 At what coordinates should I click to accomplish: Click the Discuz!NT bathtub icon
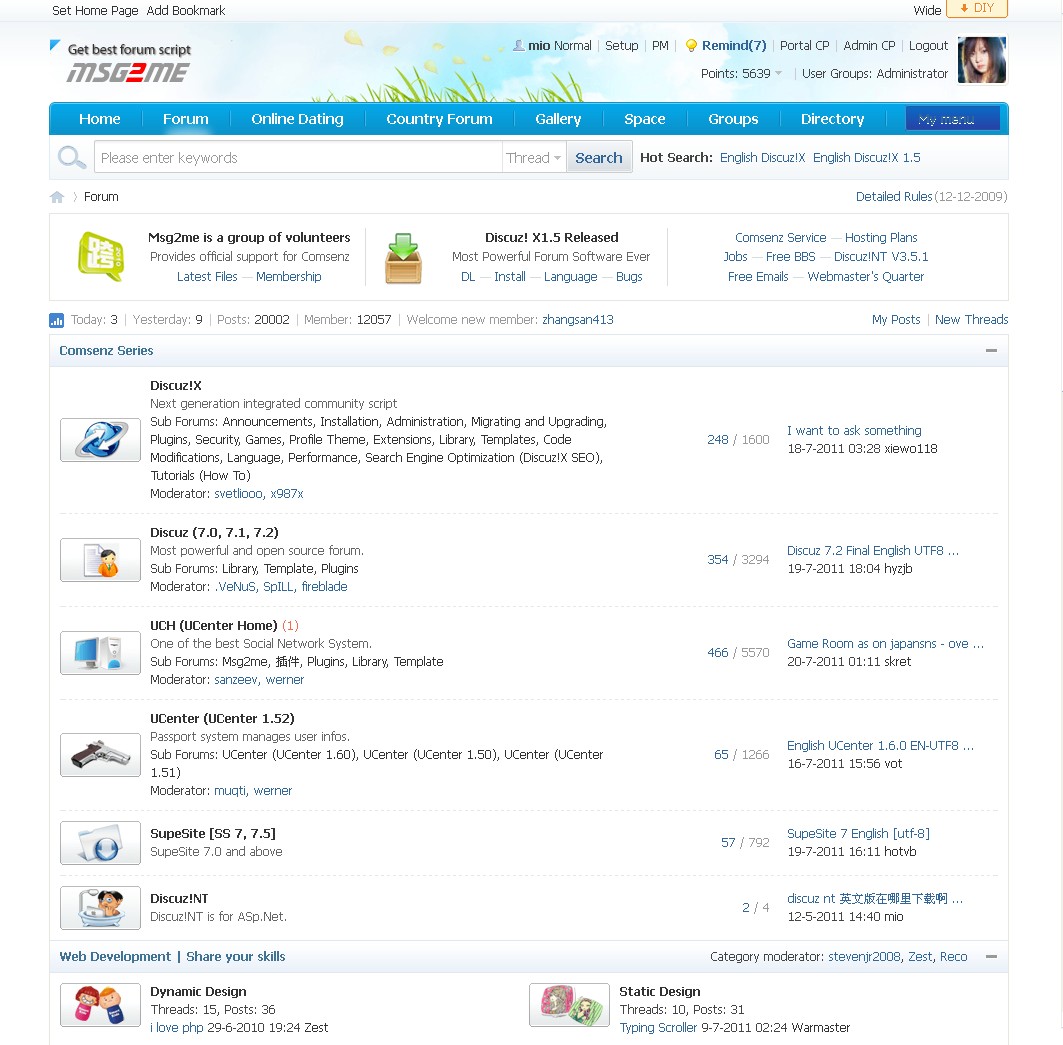click(x=100, y=907)
